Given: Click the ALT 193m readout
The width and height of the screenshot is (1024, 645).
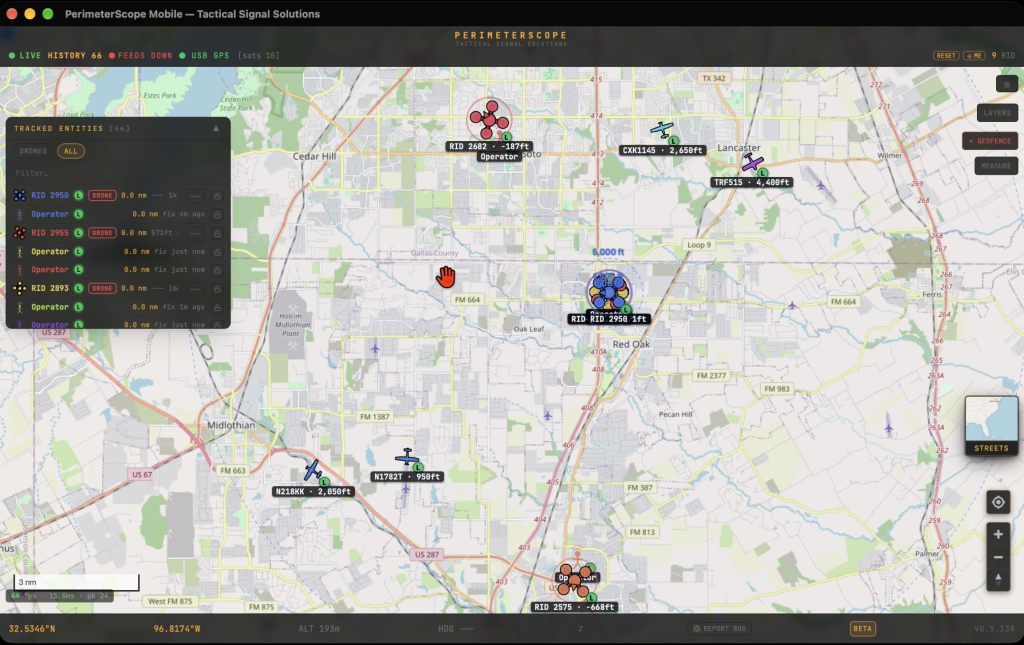Looking at the screenshot, I should 319,629.
